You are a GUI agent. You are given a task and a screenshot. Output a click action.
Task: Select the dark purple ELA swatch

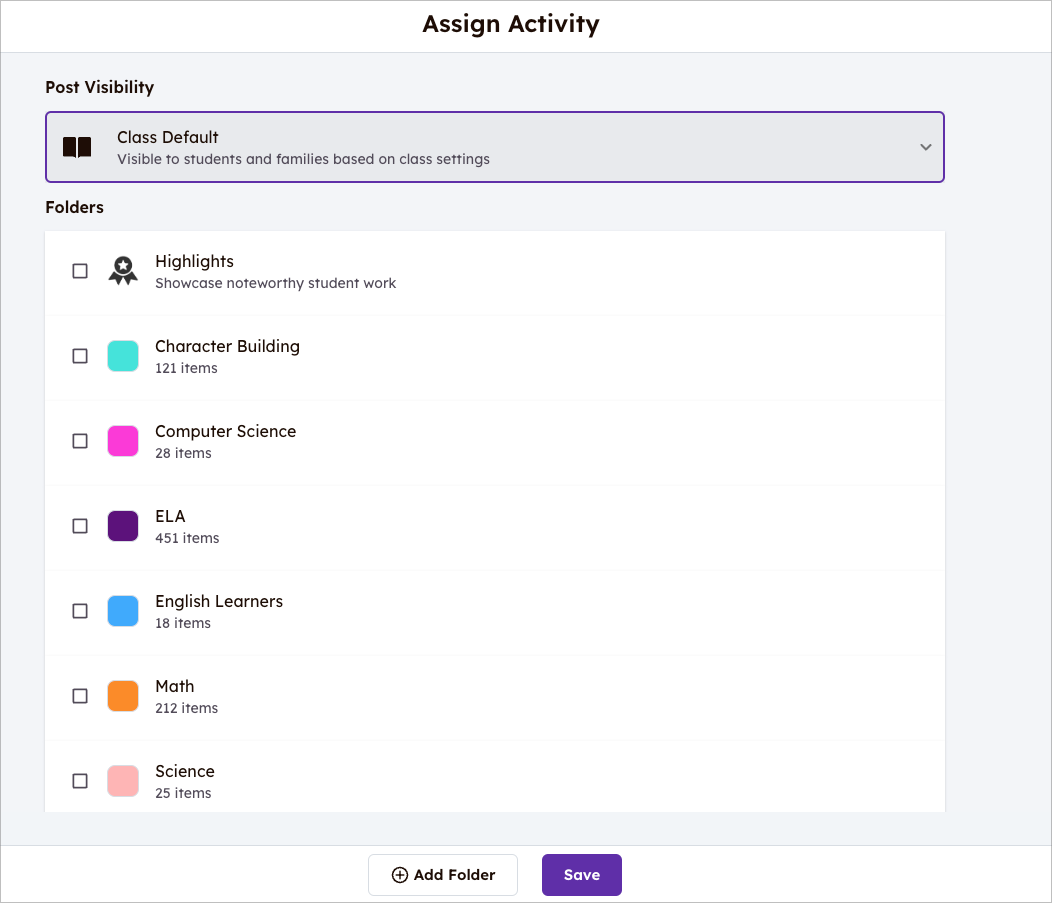click(x=123, y=526)
